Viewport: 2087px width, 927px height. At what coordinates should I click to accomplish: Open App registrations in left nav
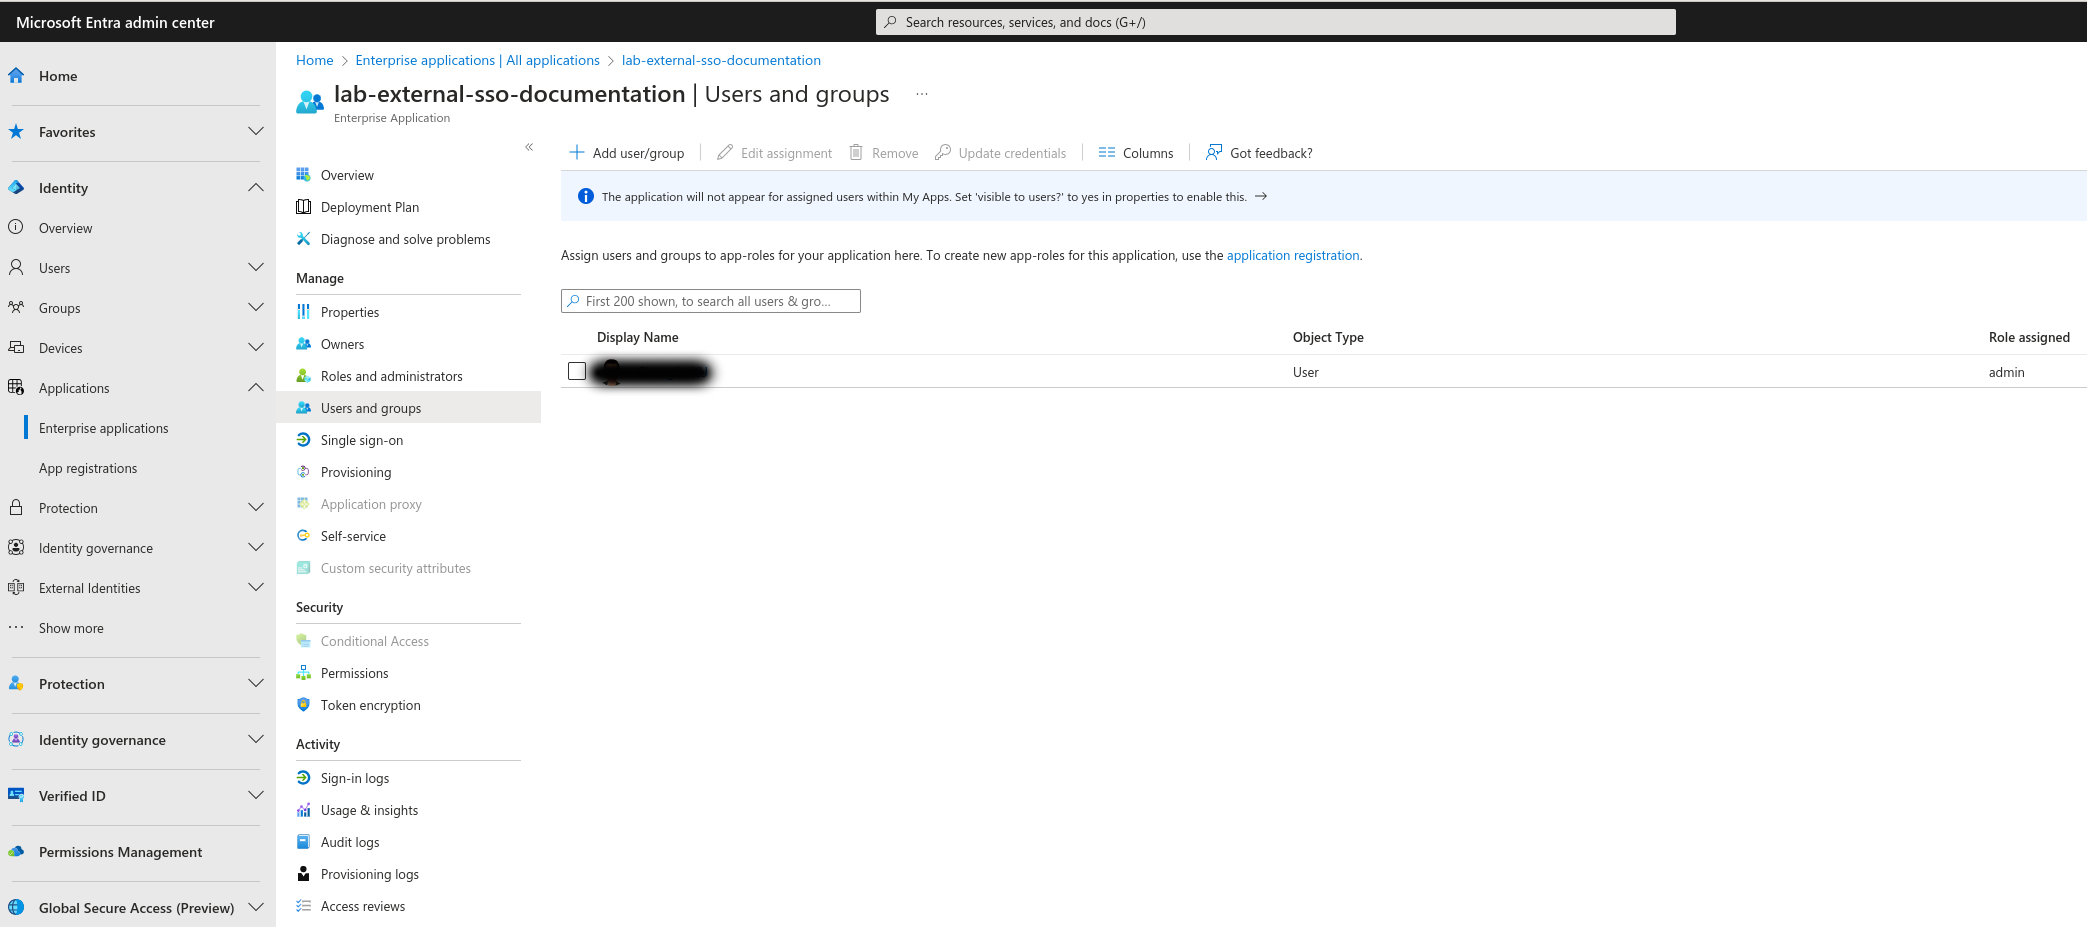point(88,468)
